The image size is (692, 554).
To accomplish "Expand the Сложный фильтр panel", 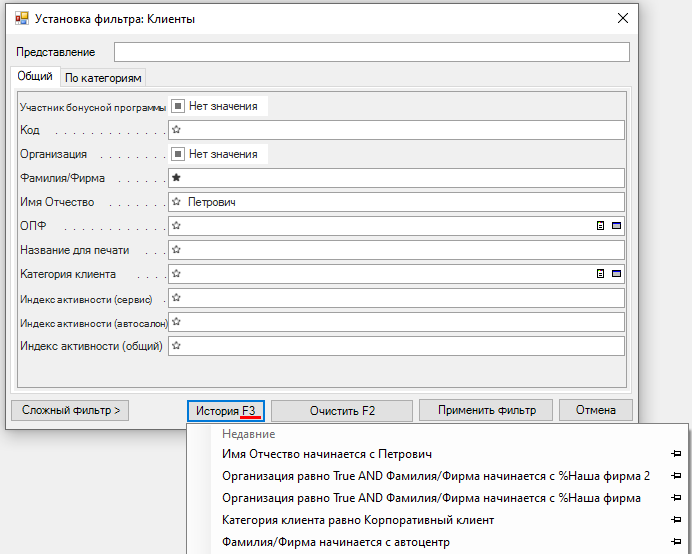I will (69, 410).
